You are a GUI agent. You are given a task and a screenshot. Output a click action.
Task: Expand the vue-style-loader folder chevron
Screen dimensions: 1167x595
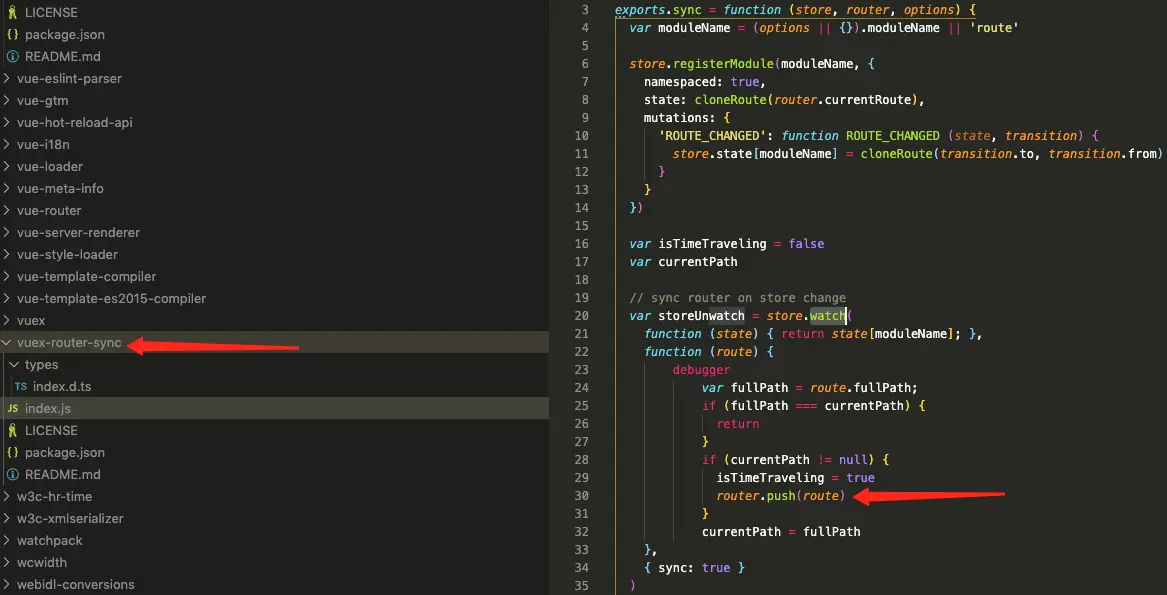coord(7,255)
